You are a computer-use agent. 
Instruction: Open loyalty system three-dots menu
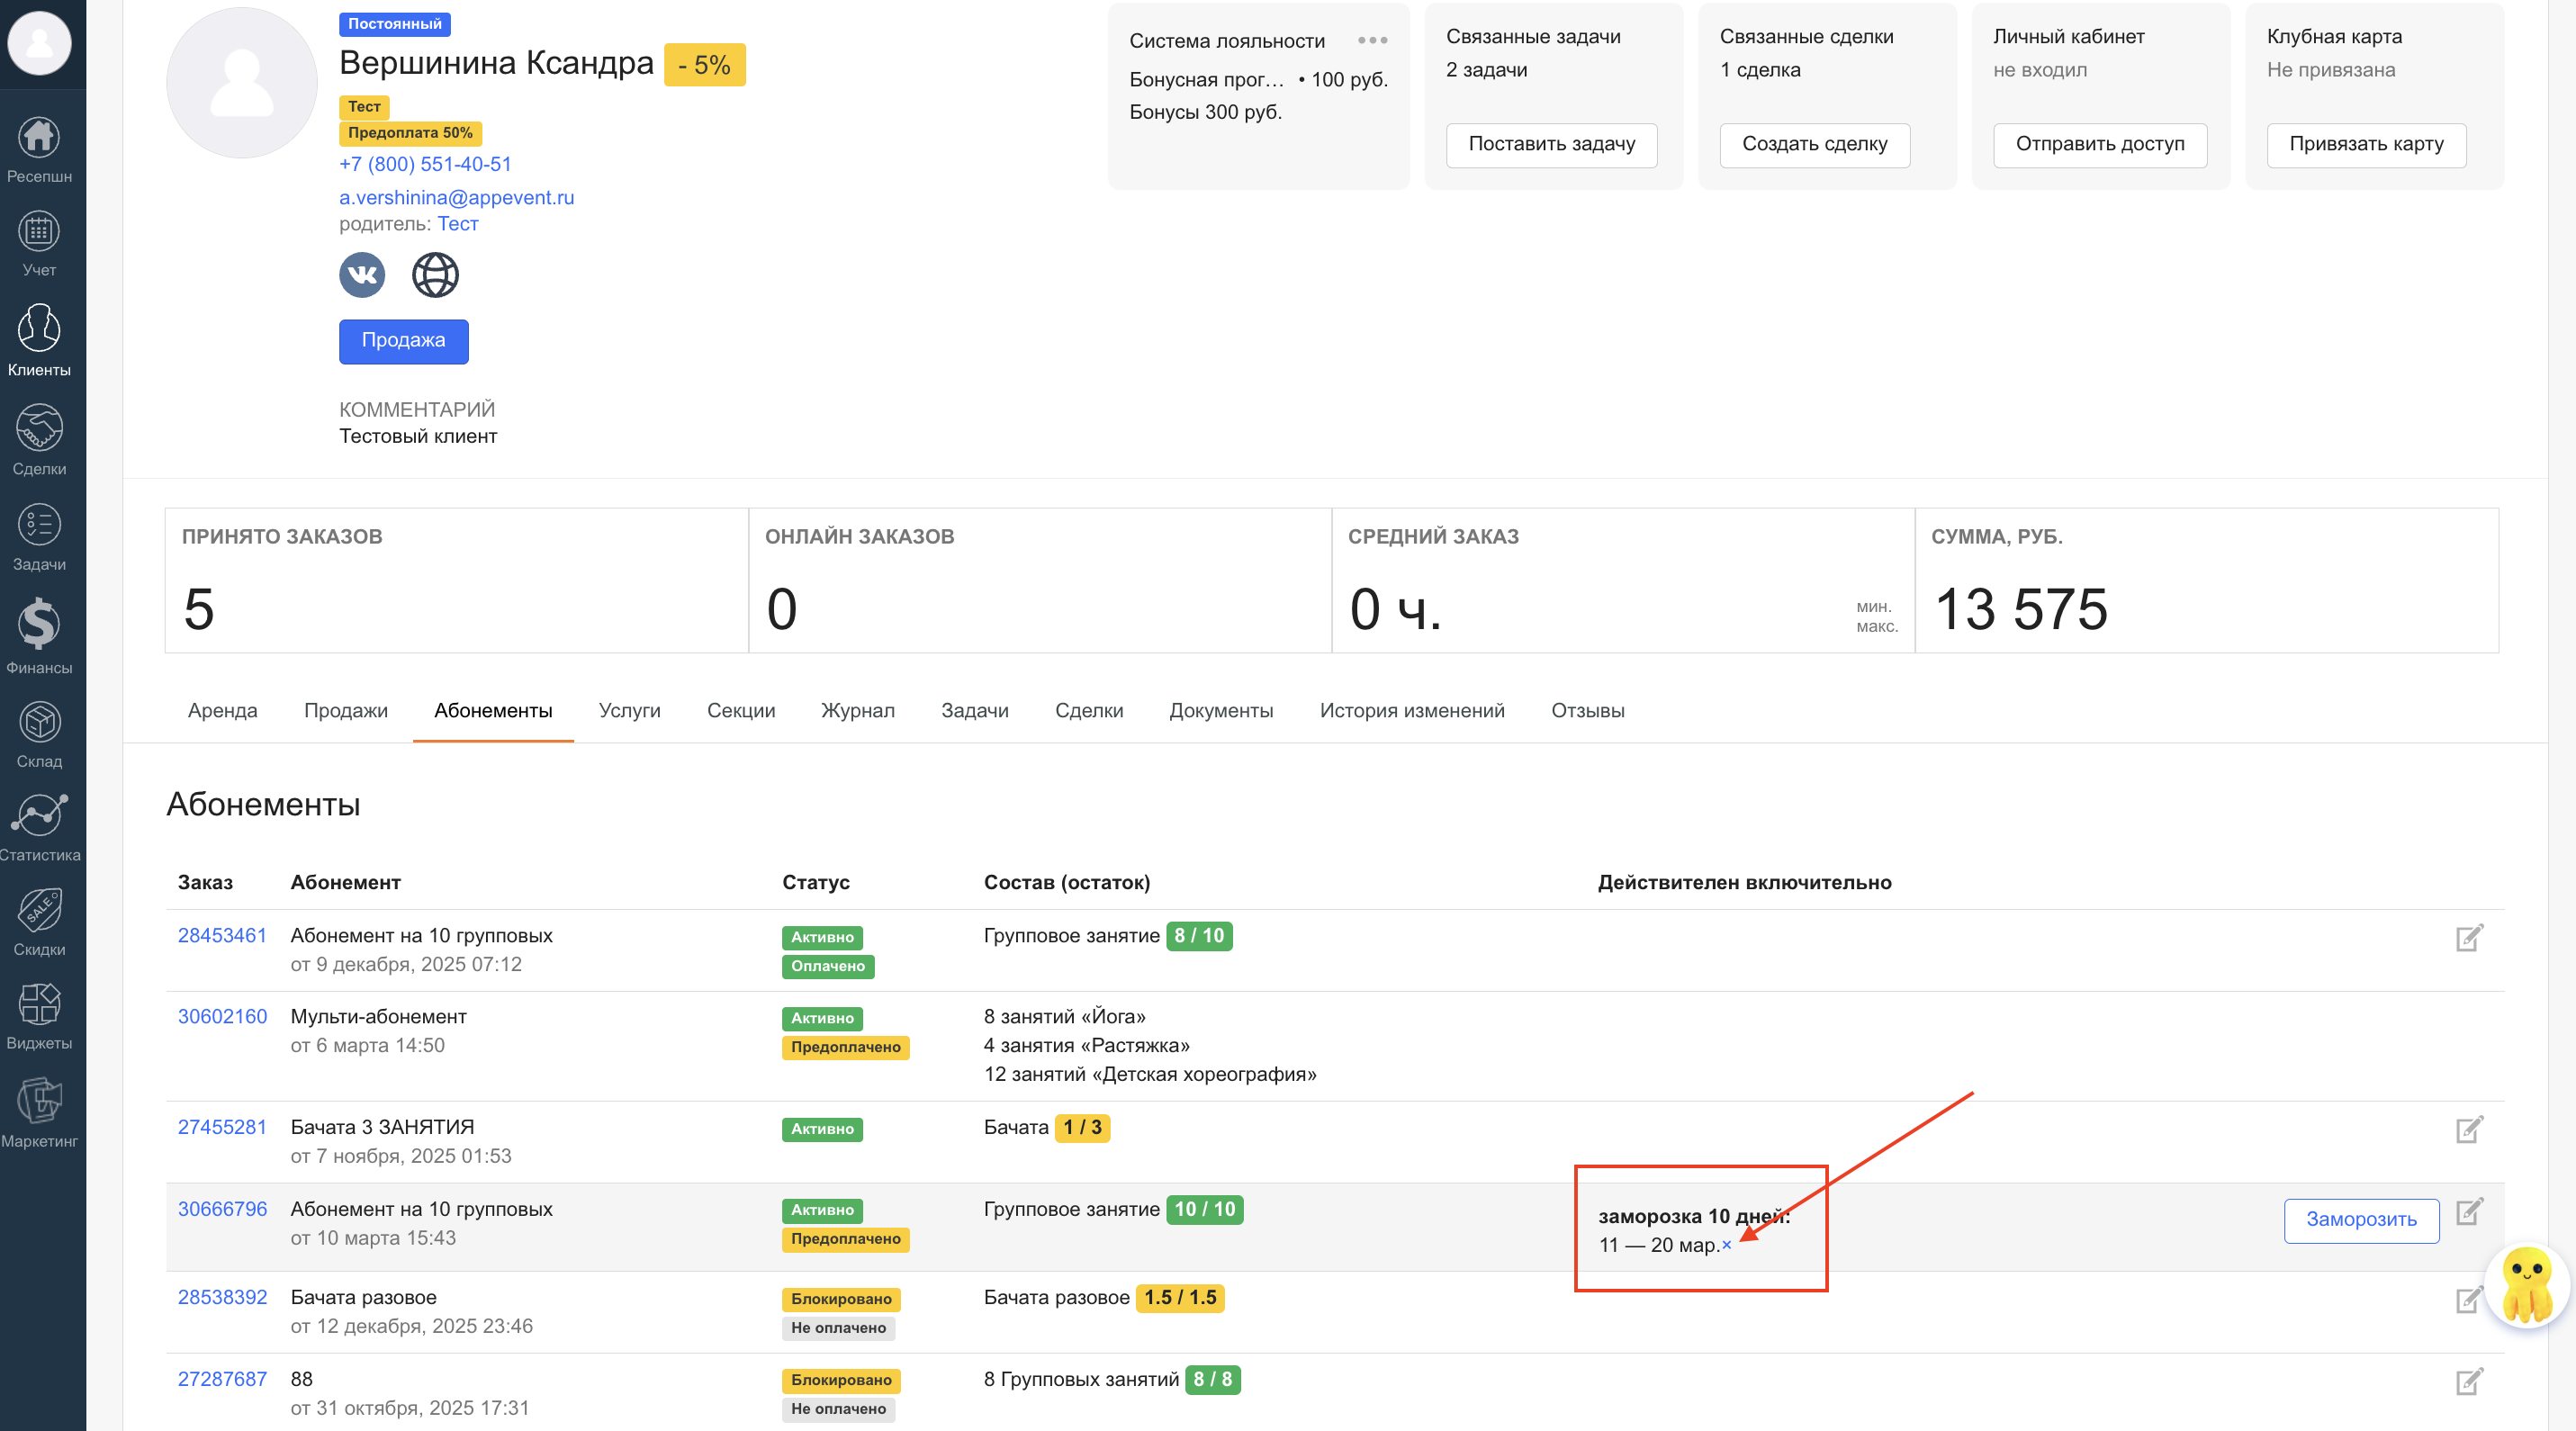tap(1372, 41)
